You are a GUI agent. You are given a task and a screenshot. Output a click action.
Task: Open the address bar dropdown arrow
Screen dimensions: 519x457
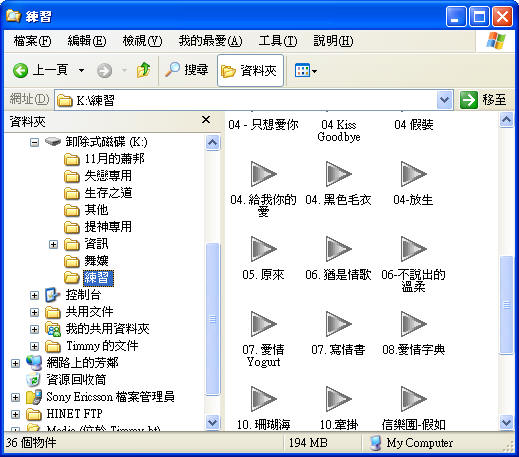(x=445, y=100)
